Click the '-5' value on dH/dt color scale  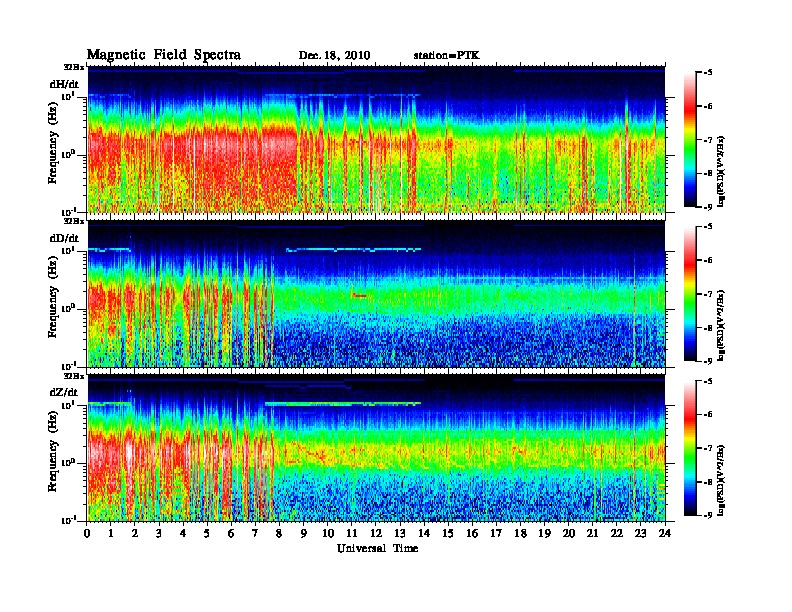coord(707,73)
